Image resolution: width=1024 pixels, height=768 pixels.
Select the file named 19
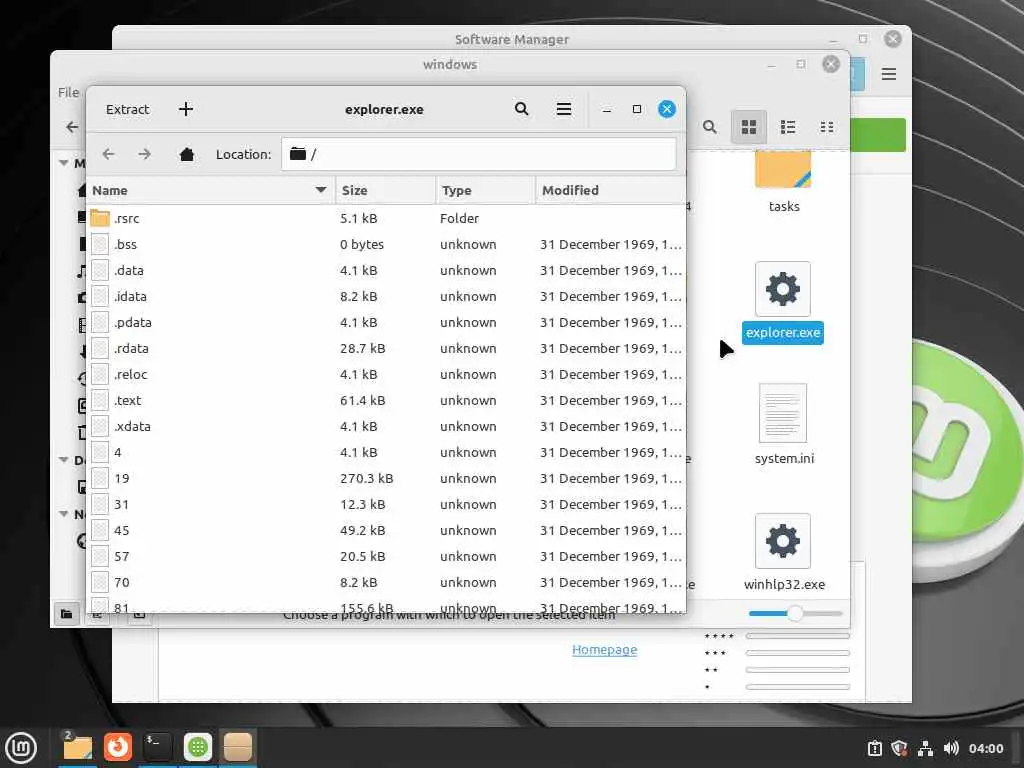click(x=386, y=479)
